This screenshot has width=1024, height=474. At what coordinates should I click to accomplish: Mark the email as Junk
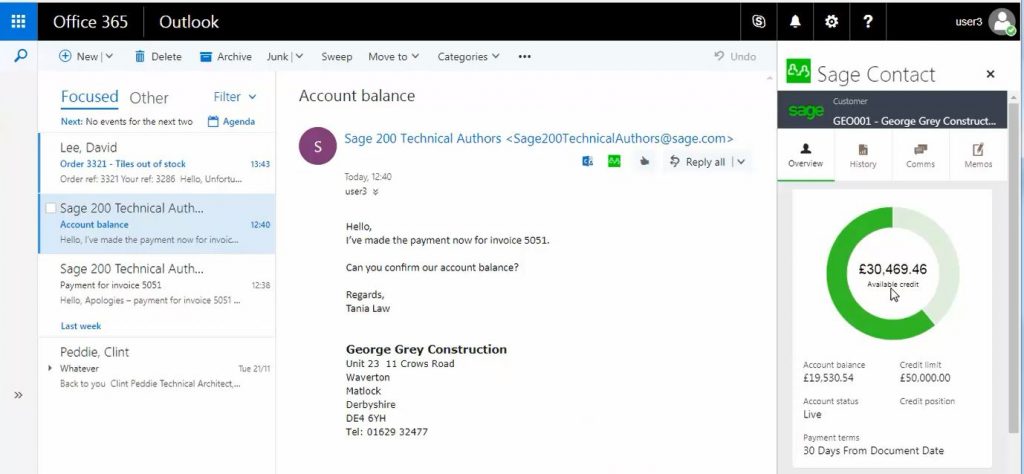(x=277, y=57)
